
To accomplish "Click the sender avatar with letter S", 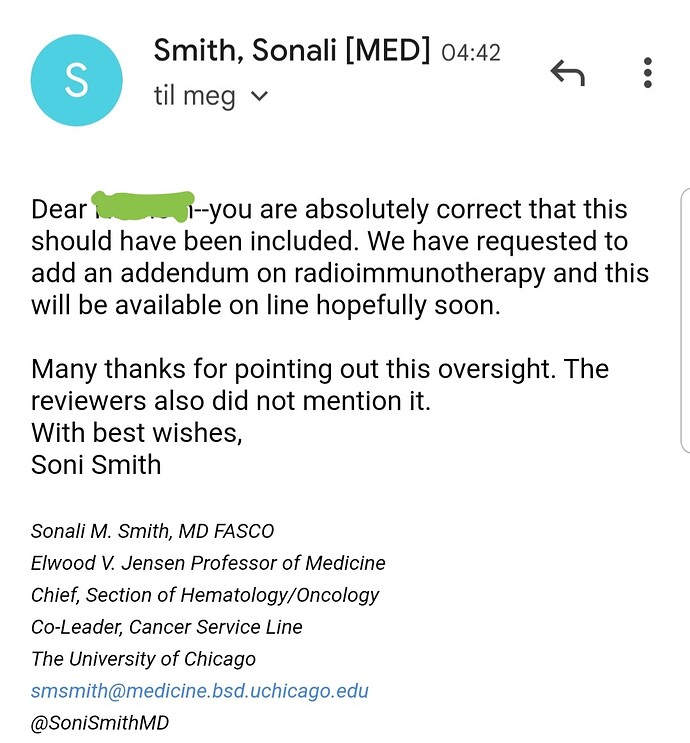I will click(x=76, y=80).
